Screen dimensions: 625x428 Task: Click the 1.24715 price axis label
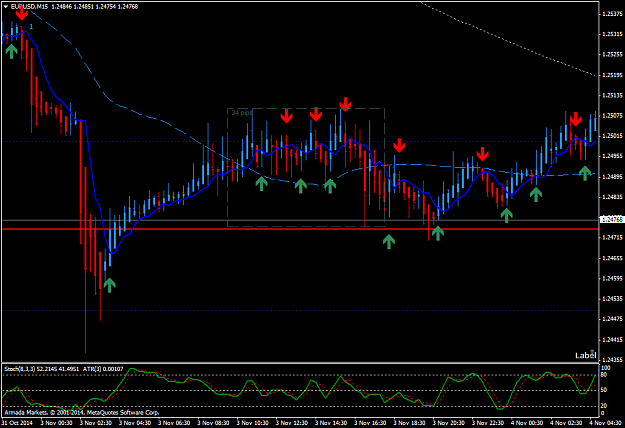(x=612, y=238)
